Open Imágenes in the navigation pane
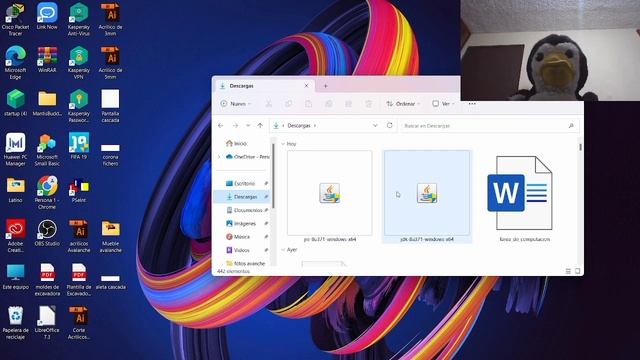 (x=244, y=224)
